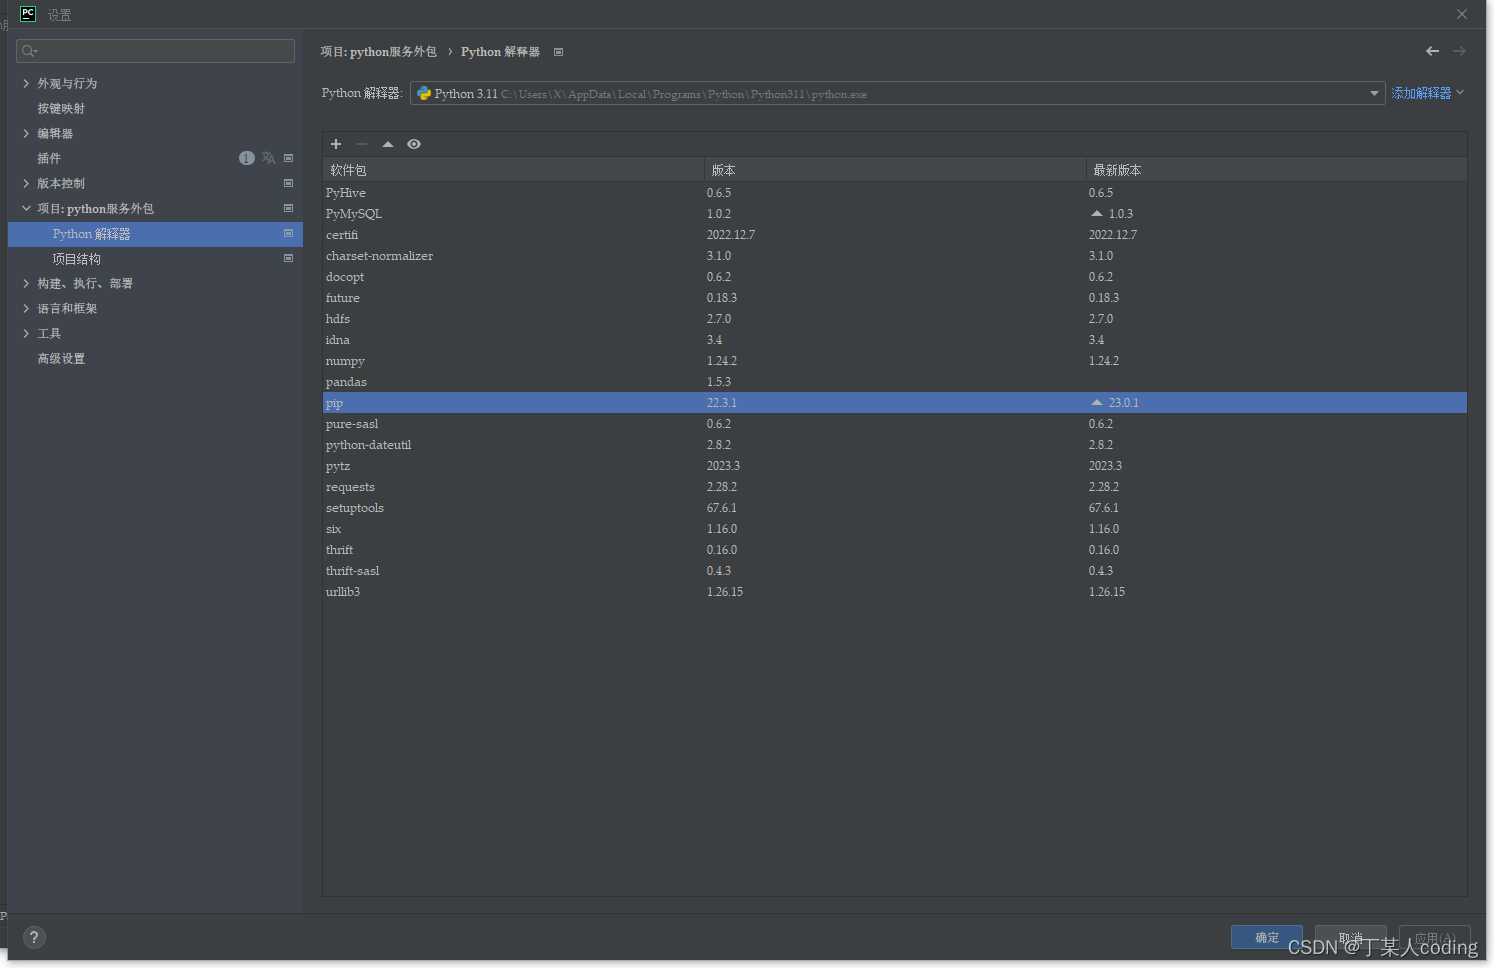Click the project-scope icon on 项目 row

289,208
